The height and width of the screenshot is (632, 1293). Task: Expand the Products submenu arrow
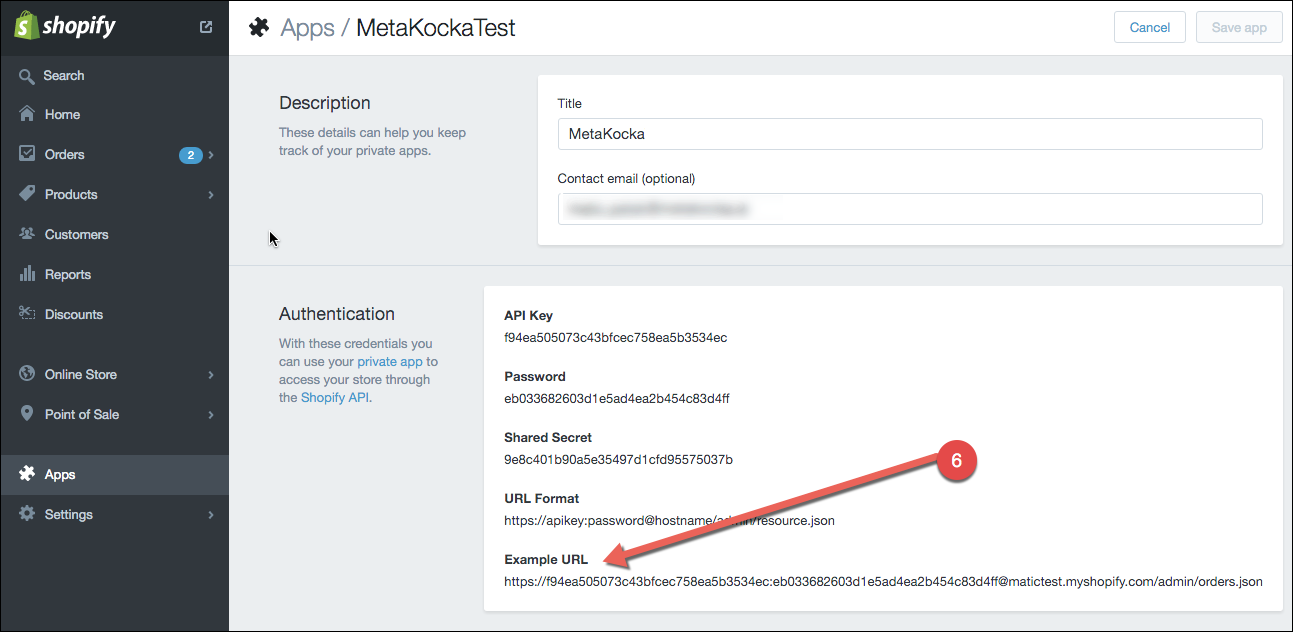tap(211, 195)
